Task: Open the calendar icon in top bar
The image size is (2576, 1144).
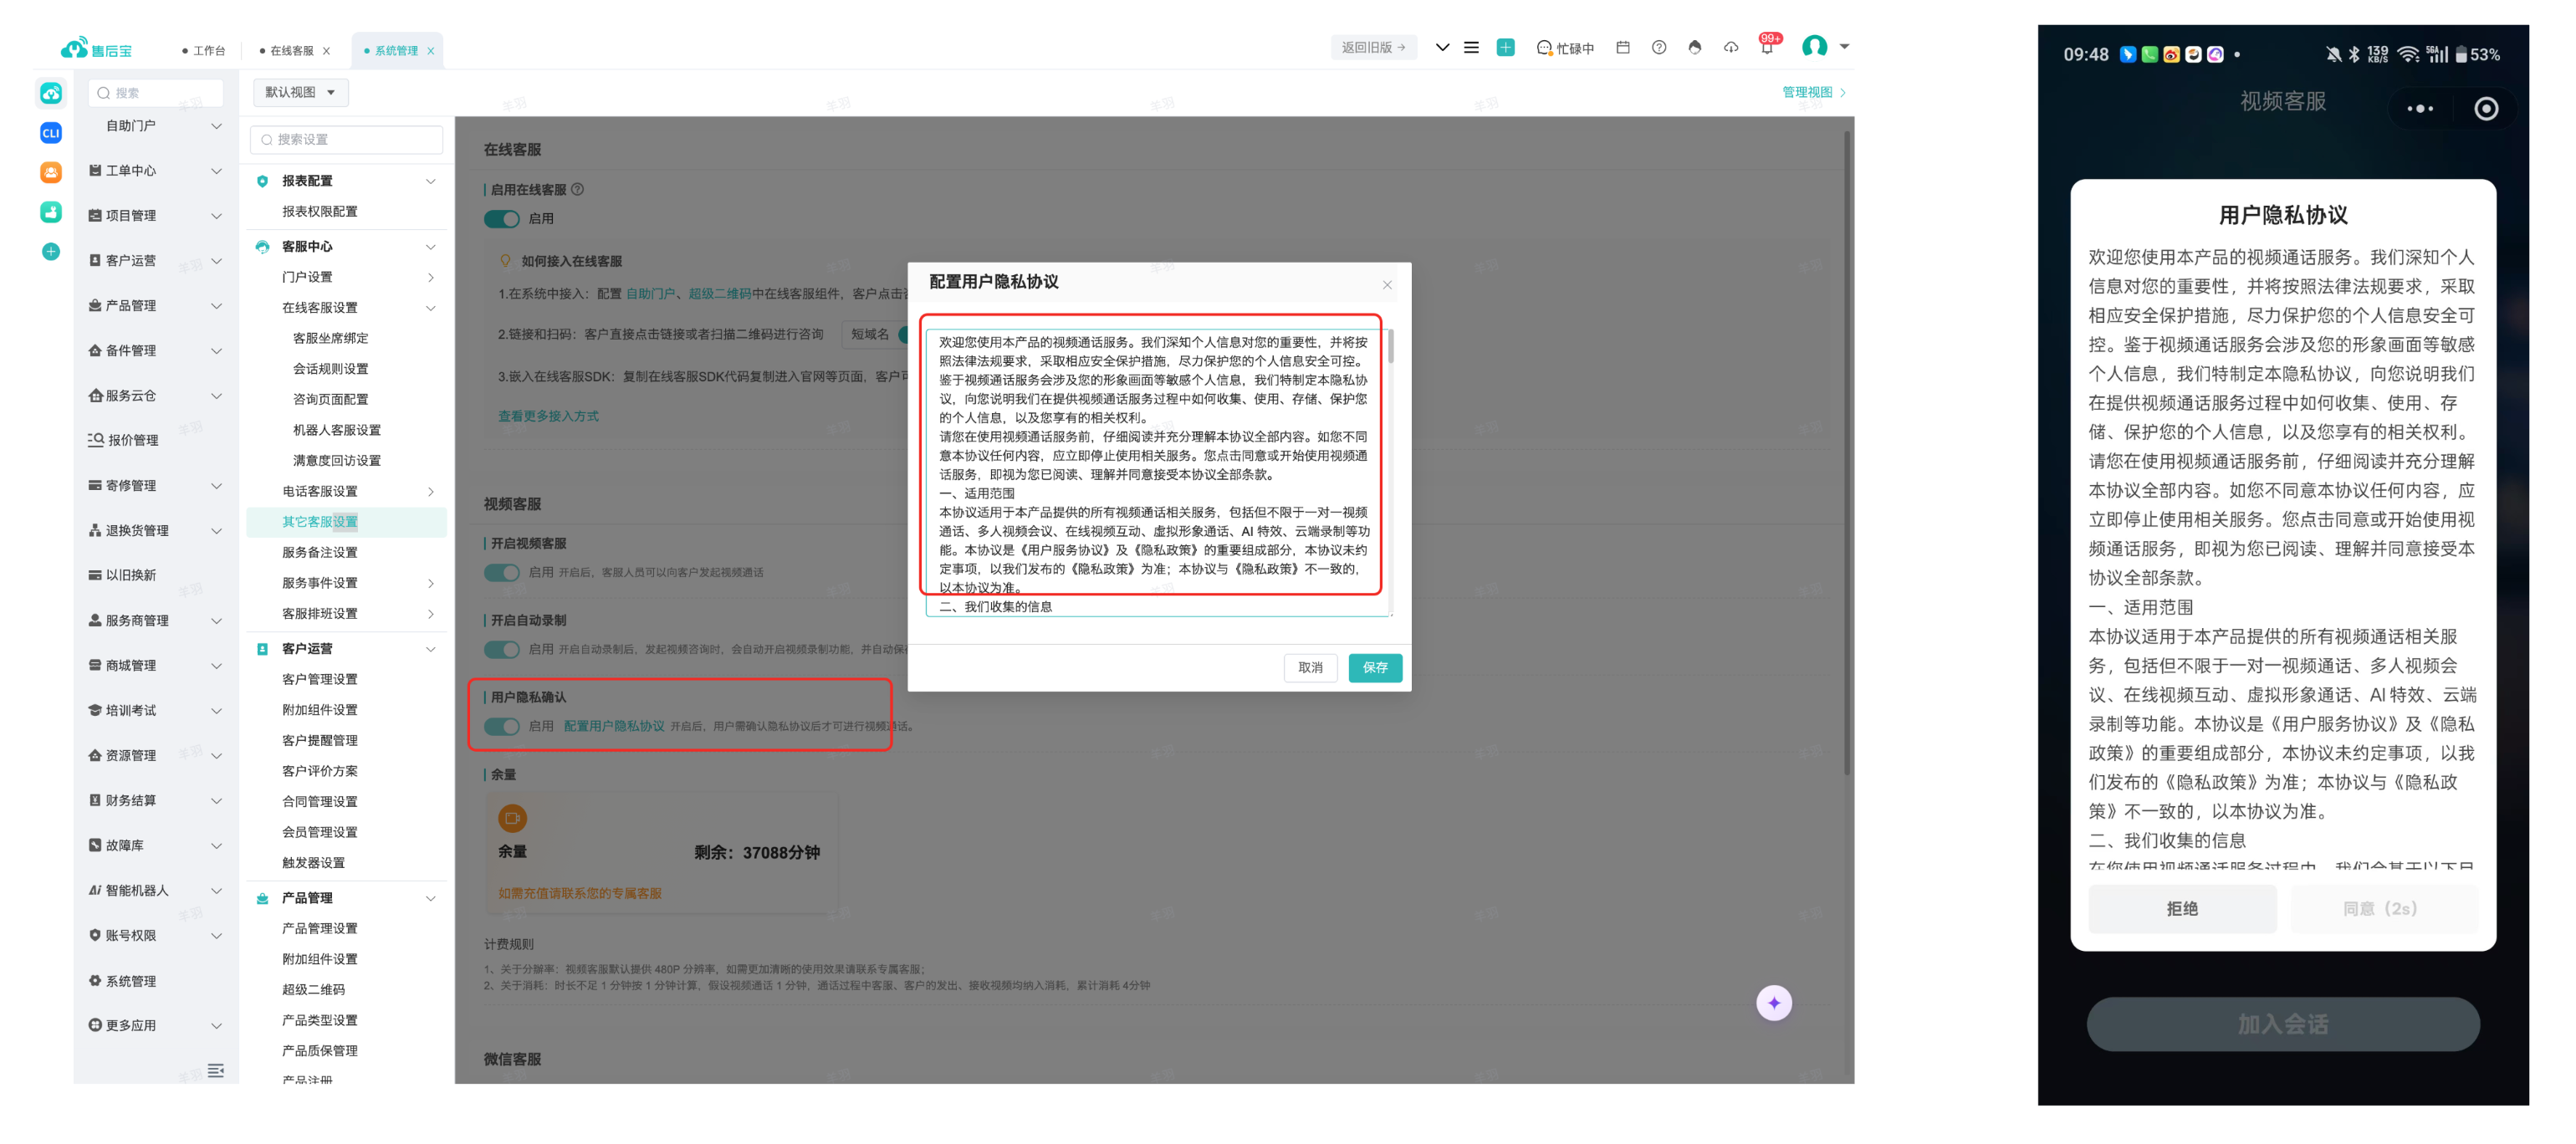Action: [x=1622, y=47]
